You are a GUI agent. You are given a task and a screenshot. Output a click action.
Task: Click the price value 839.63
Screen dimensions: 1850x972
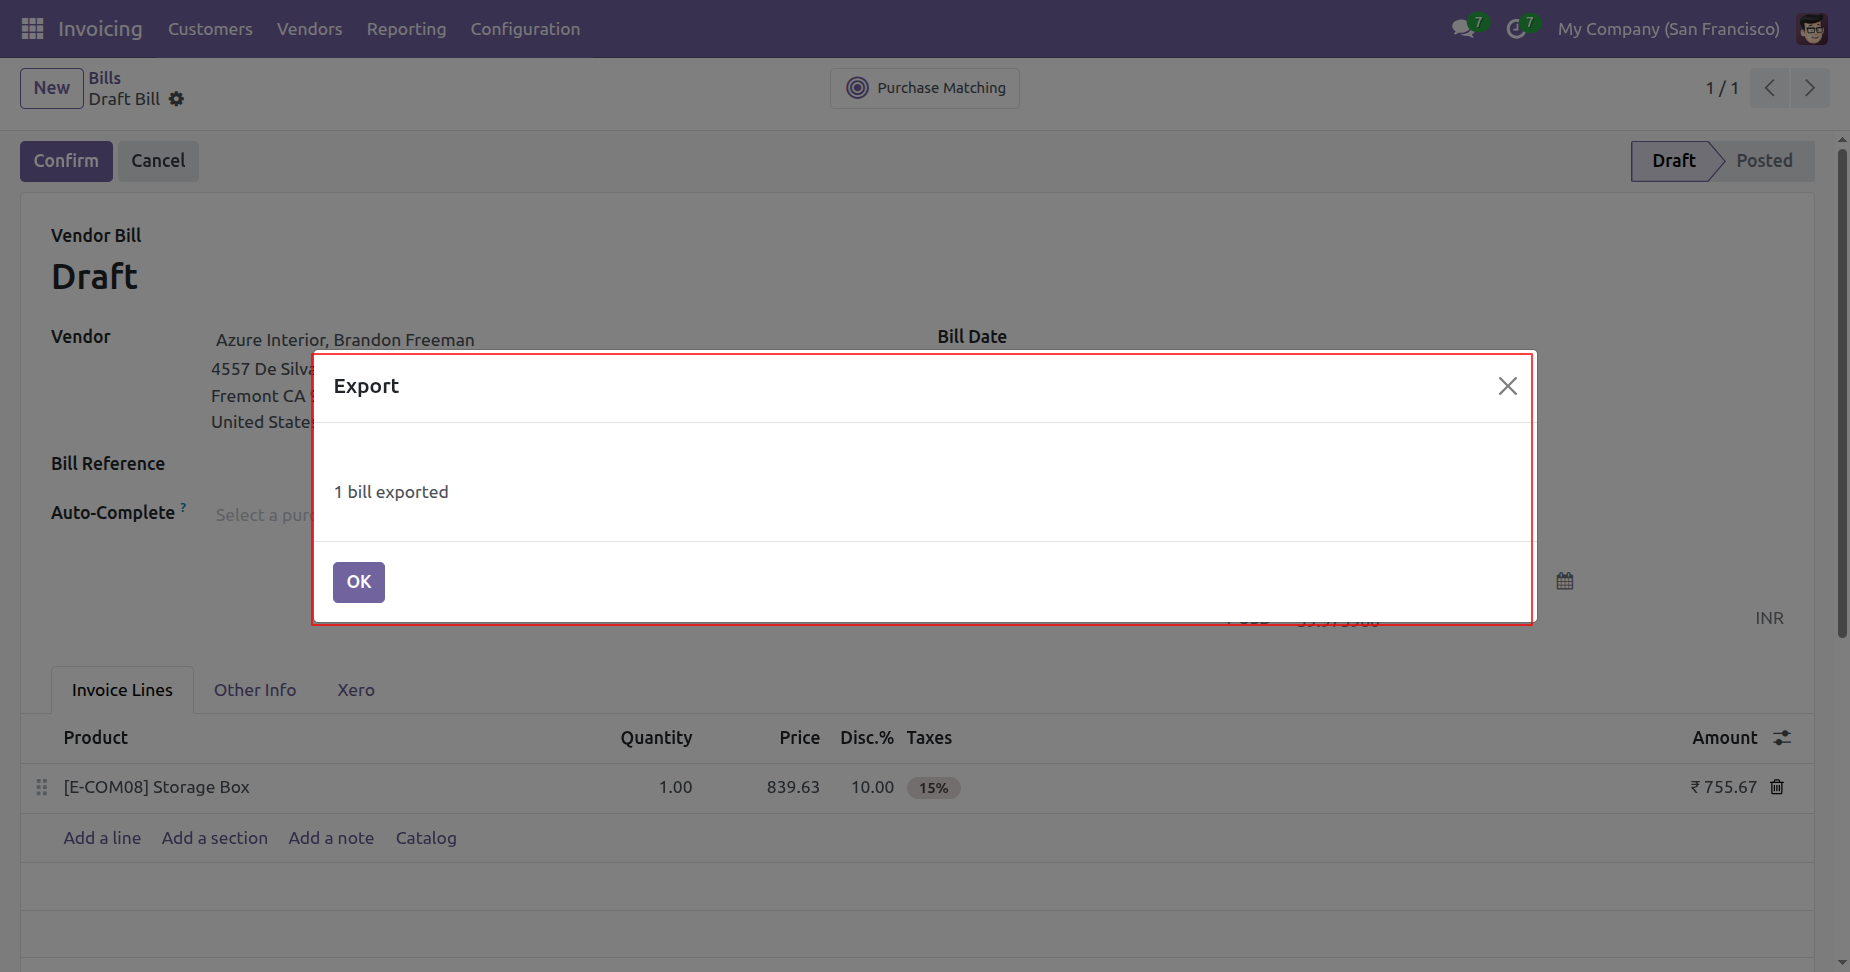pos(793,787)
